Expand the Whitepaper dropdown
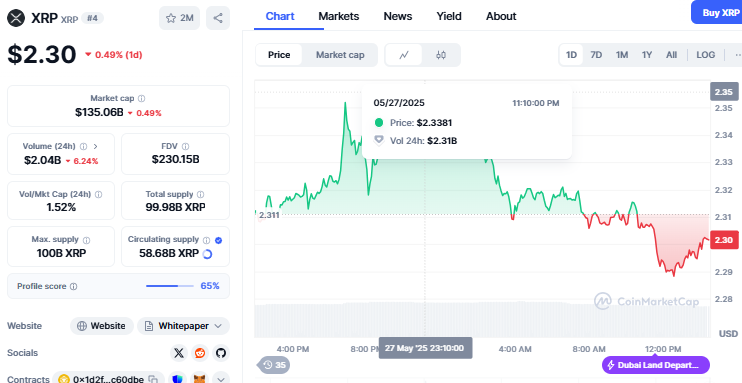This screenshot has height=383, width=742. (184, 326)
